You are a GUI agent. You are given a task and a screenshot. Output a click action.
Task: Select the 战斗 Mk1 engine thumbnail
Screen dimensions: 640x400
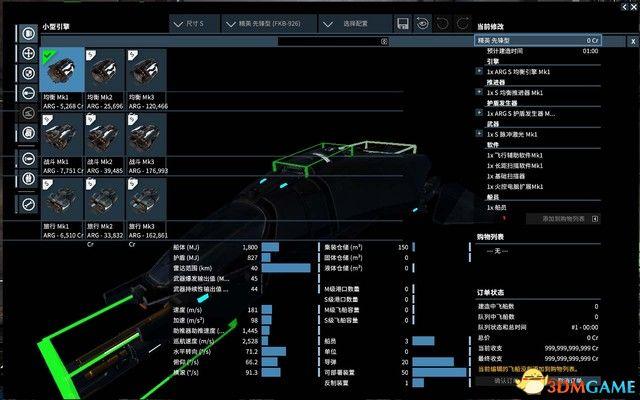[62, 135]
